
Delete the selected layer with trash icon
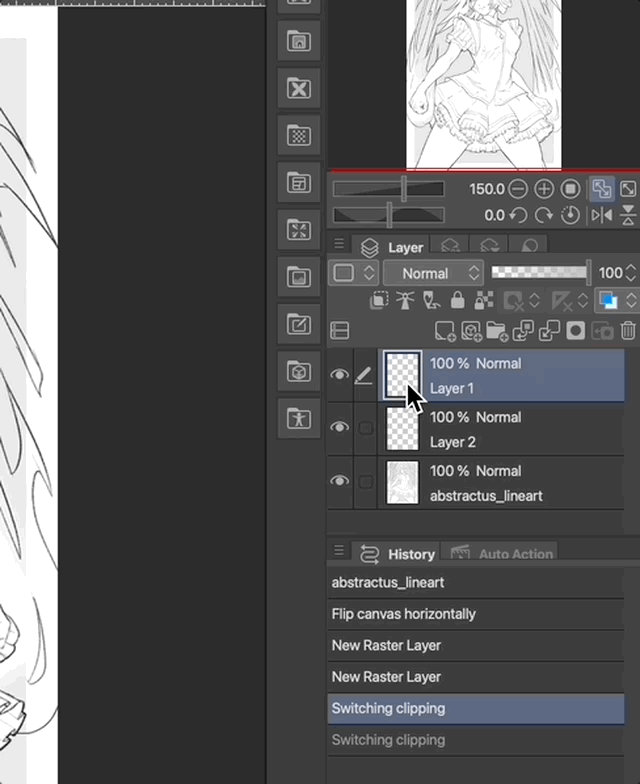pos(628,330)
